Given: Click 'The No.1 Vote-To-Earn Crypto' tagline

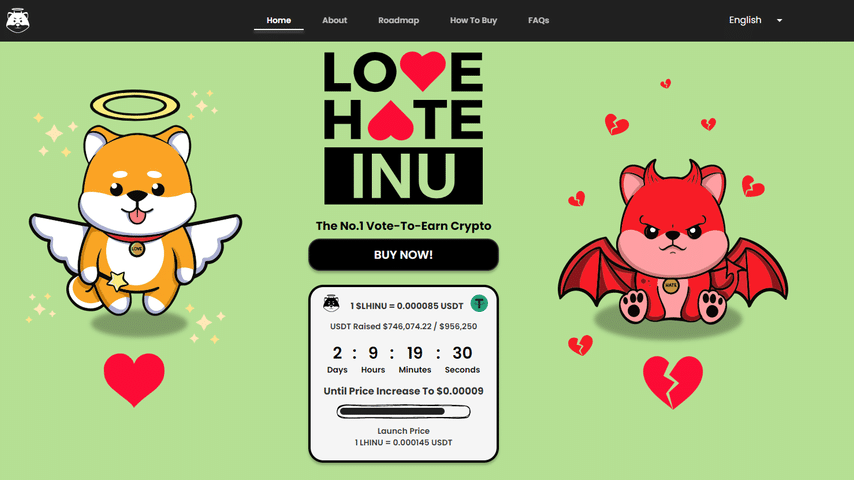Looking at the screenshot, I should (x=404, y=226).
